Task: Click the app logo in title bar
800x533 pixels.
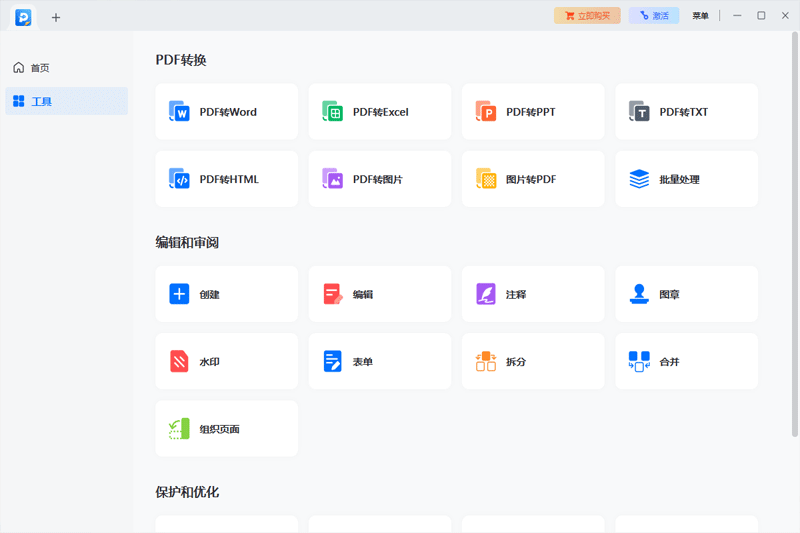Action: pos(23,17)
